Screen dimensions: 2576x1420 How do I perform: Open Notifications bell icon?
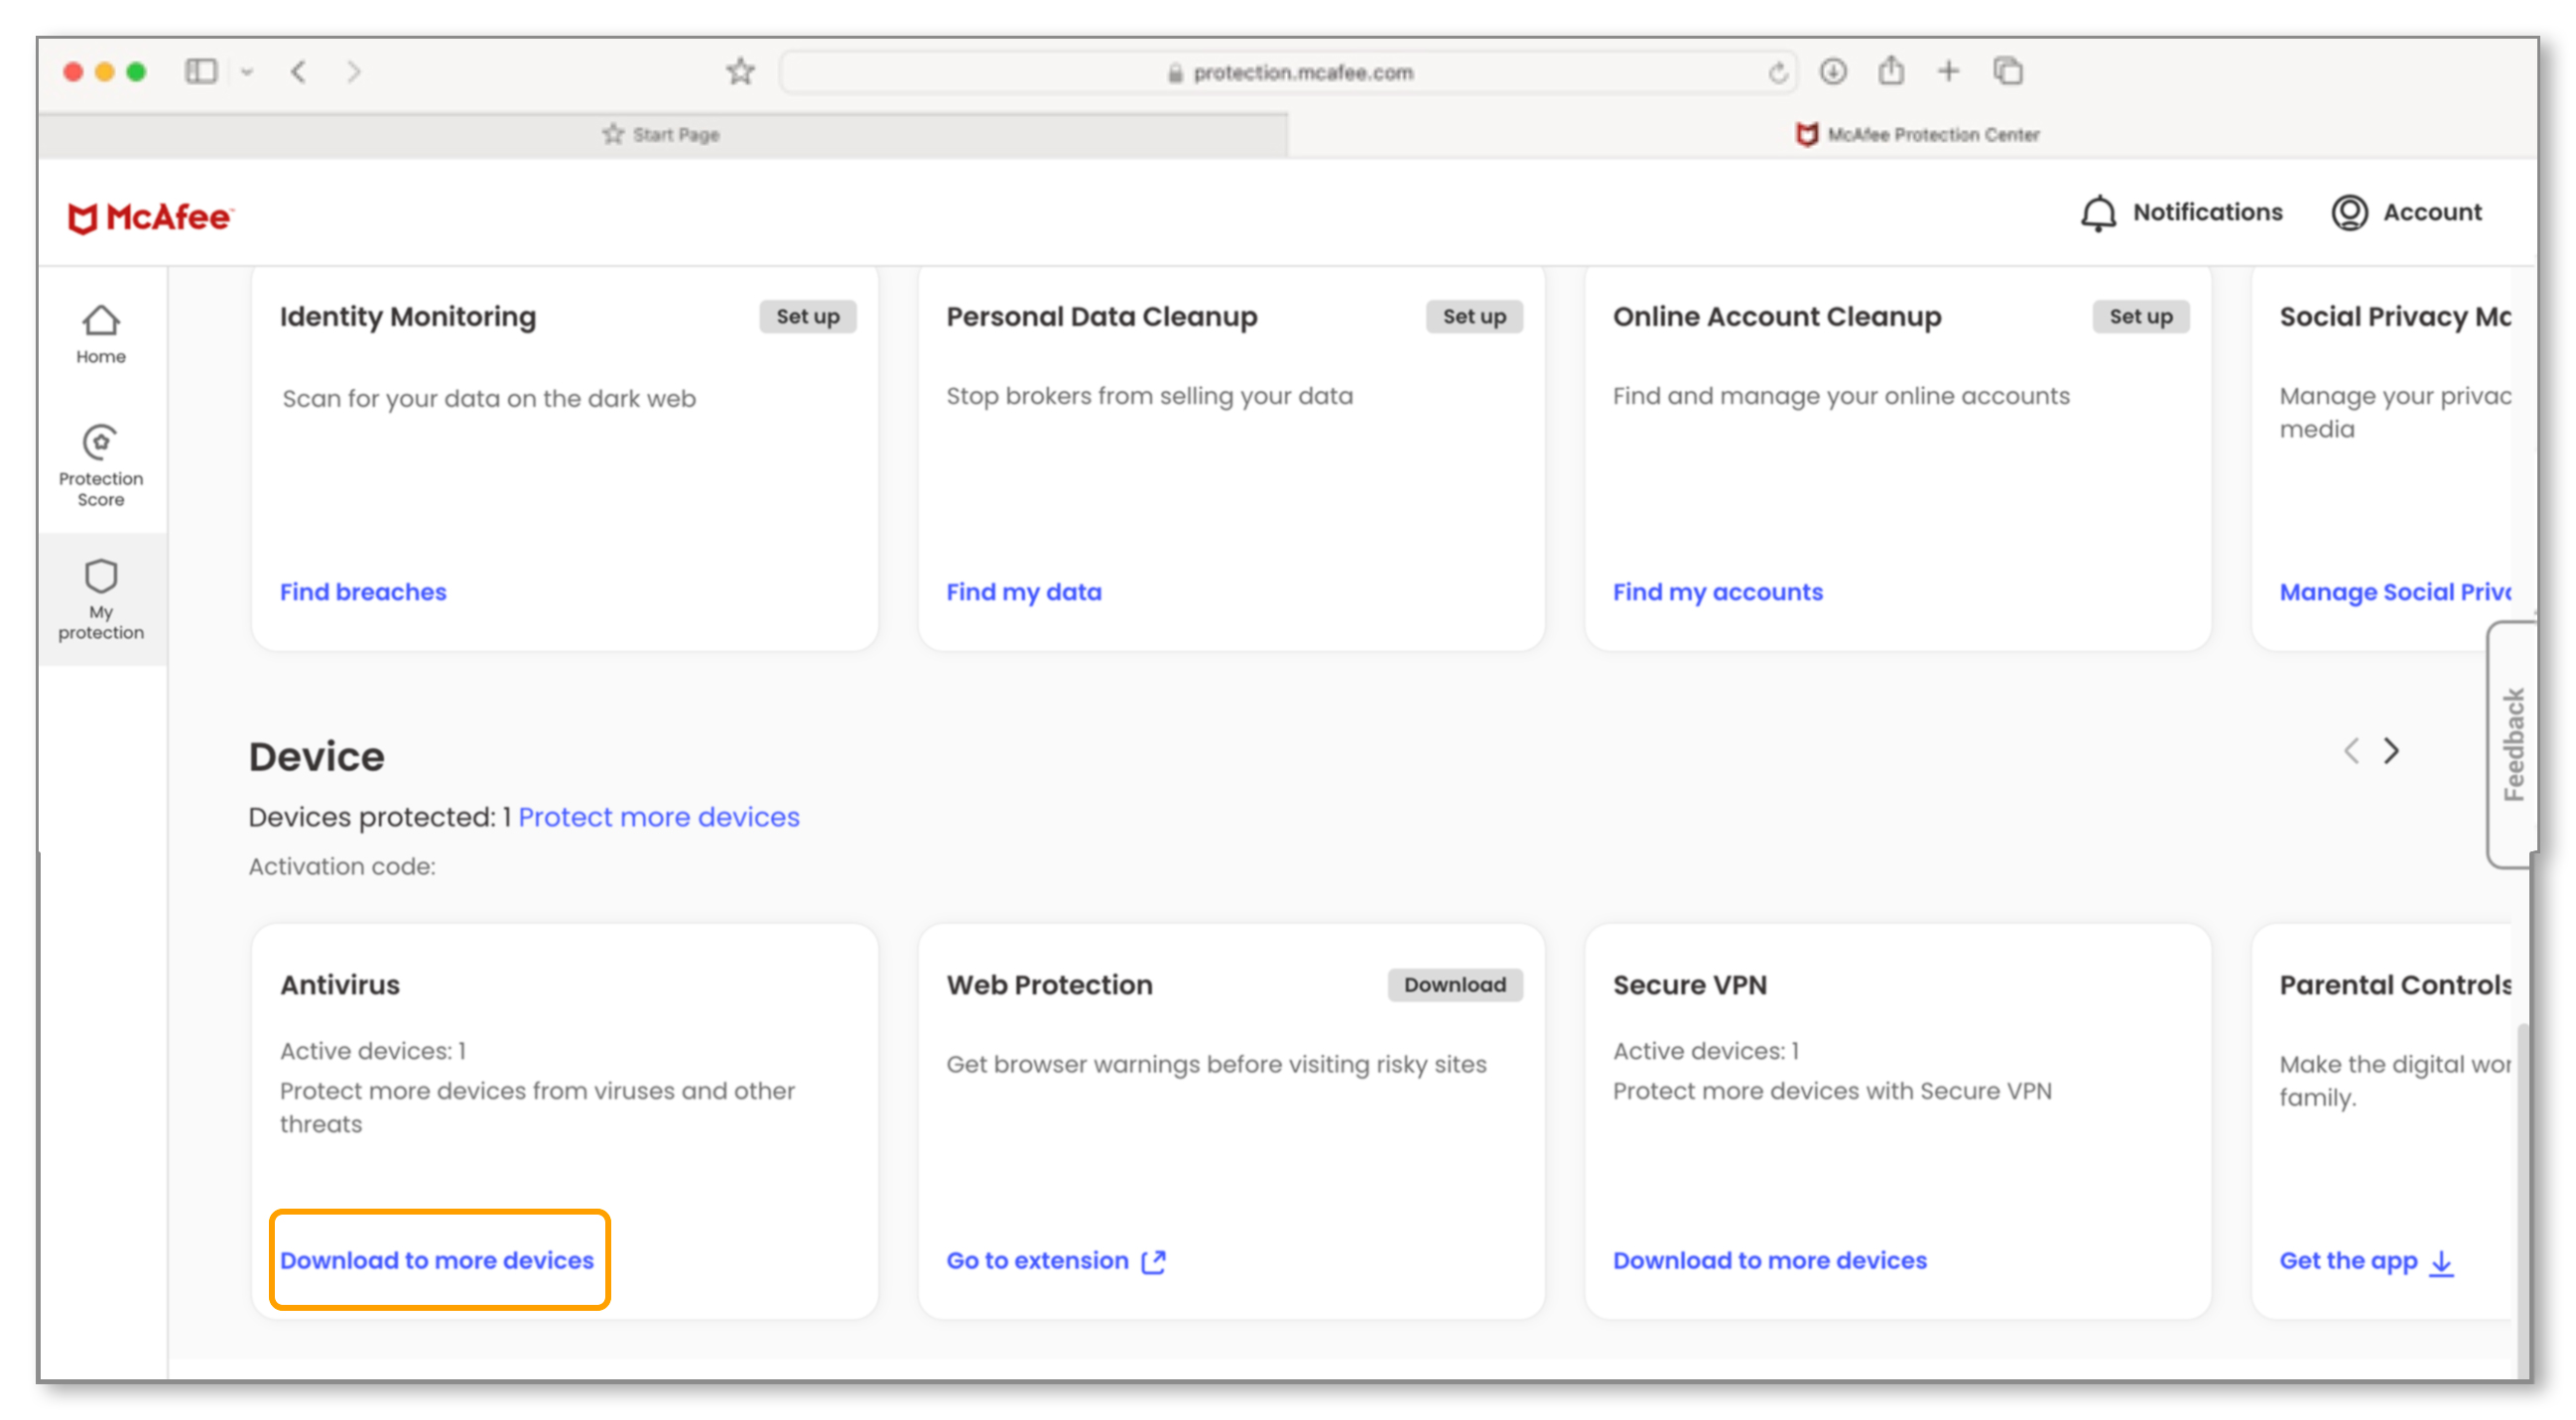click(x=2098, y=213)
